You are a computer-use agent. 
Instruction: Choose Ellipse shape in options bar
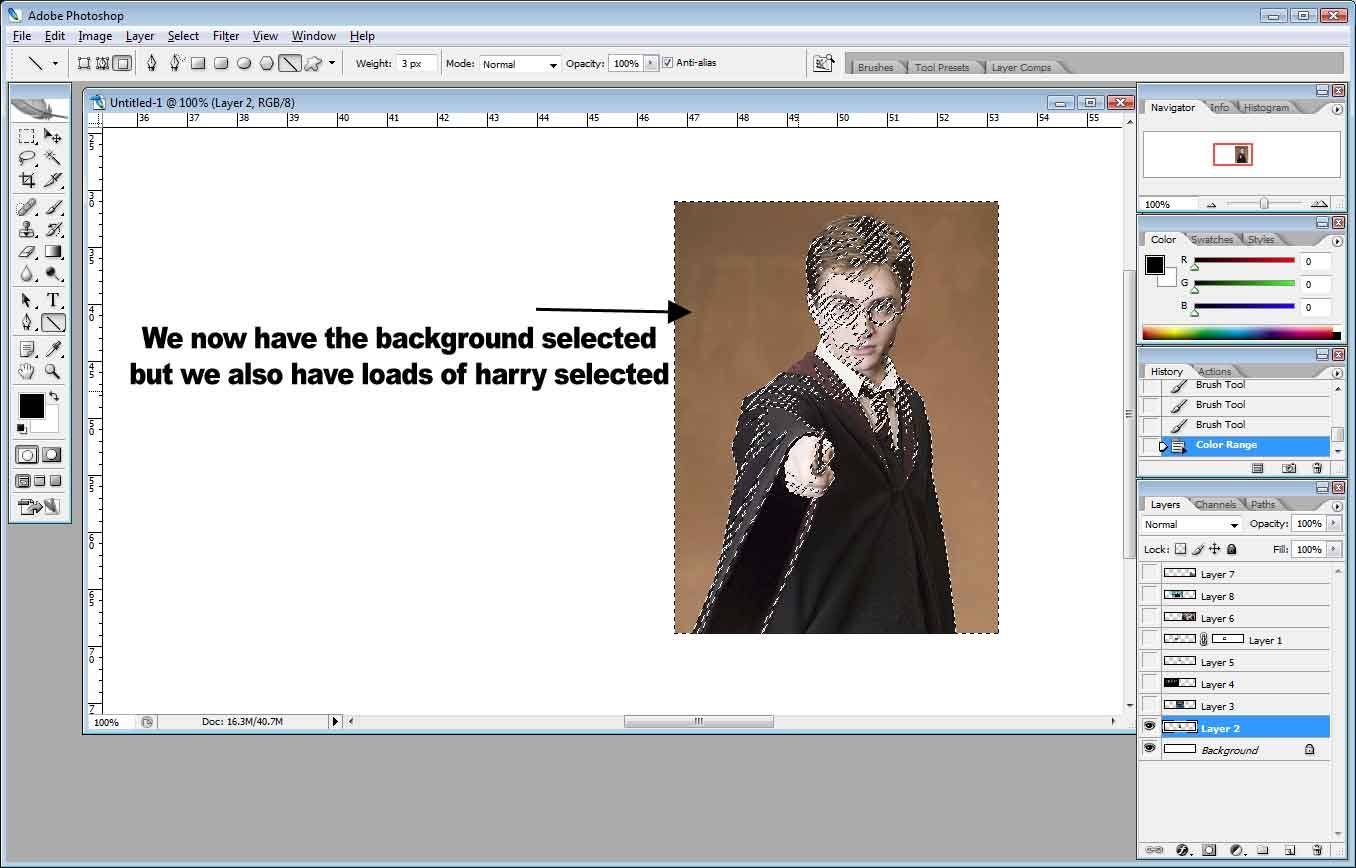pyautogui.click(x=244, y=63)
